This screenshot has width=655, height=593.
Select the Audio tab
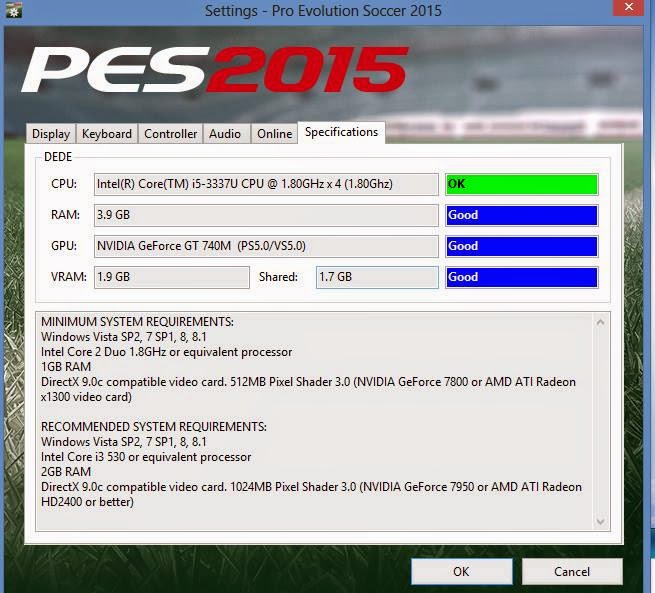coord(225,134)
